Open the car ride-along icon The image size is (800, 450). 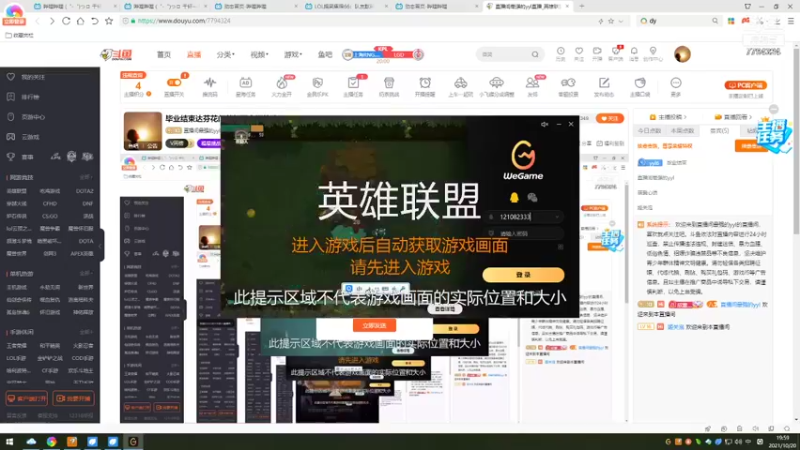[x=461, y=85]
